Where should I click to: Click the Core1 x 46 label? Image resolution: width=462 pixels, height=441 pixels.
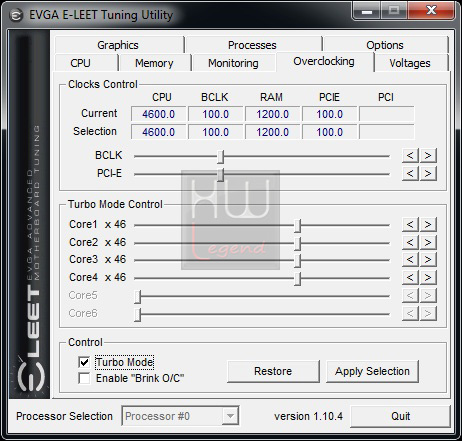[98, 224]
